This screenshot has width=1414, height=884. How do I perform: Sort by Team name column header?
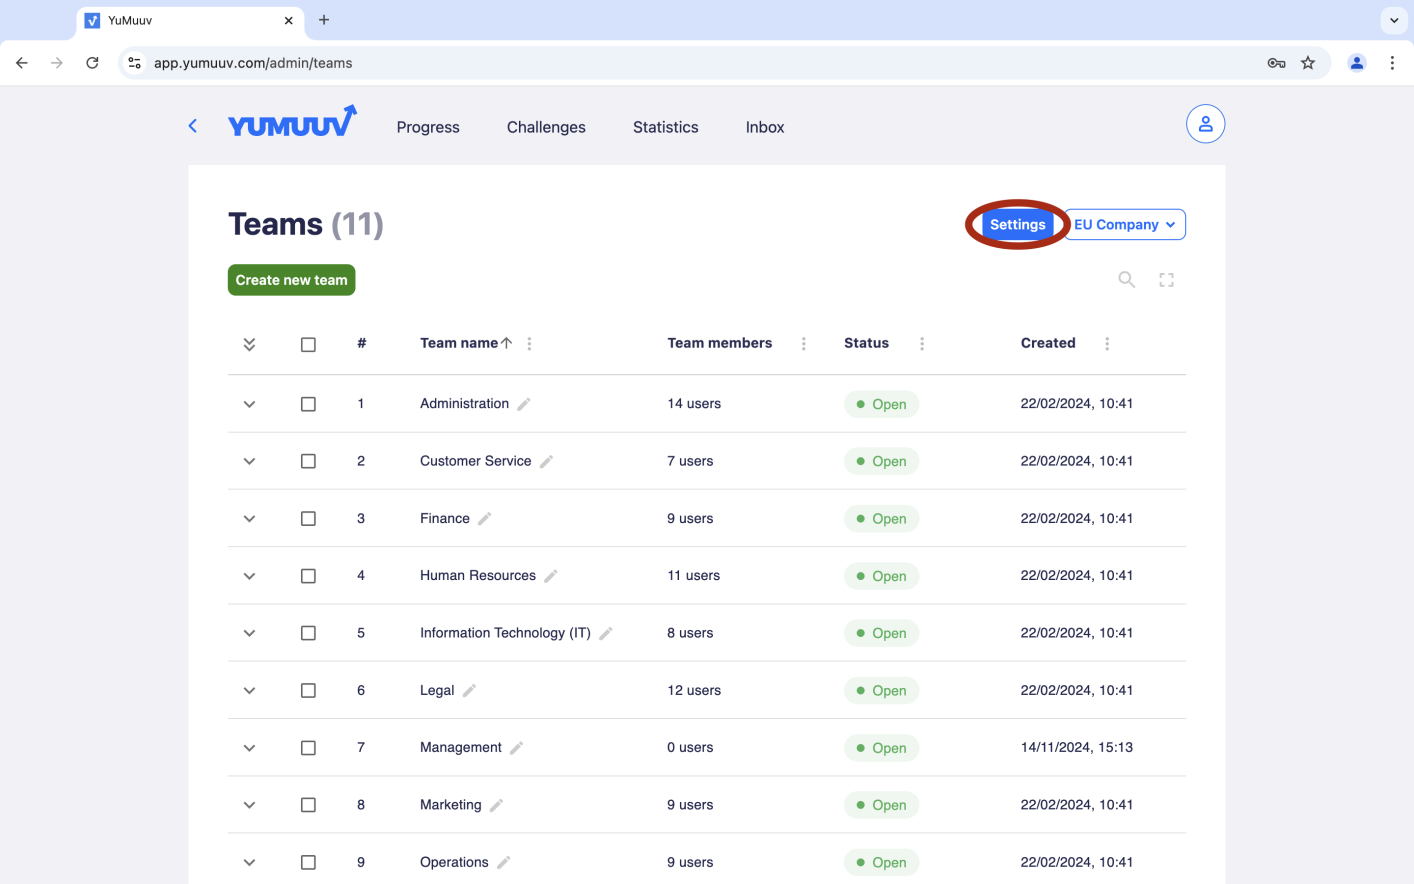pyautogui.click(x=459, y=343)
